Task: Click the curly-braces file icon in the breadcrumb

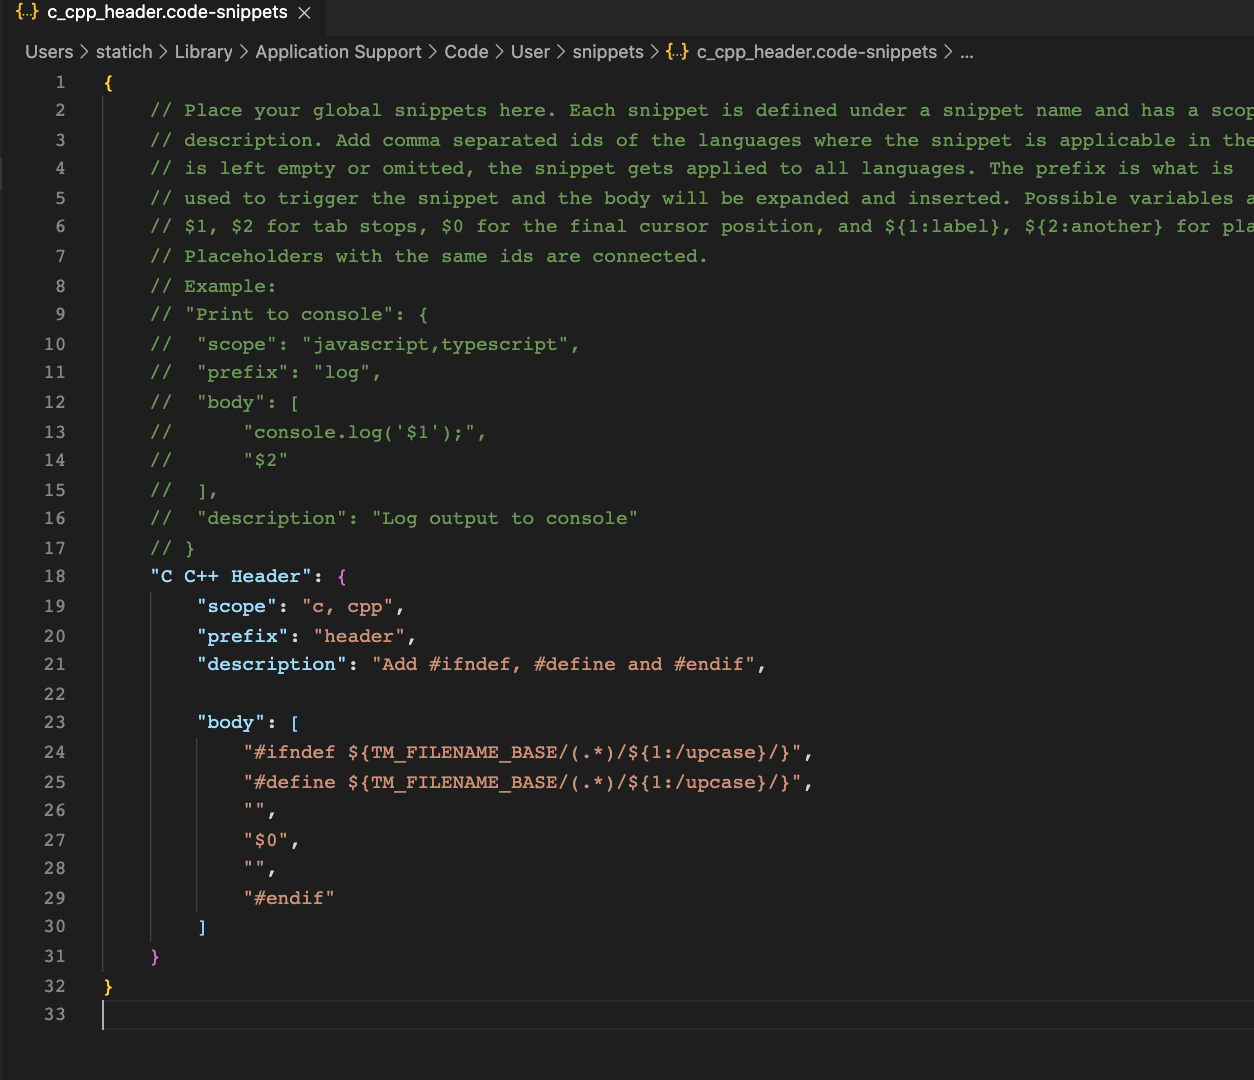Action: [677, 52]
